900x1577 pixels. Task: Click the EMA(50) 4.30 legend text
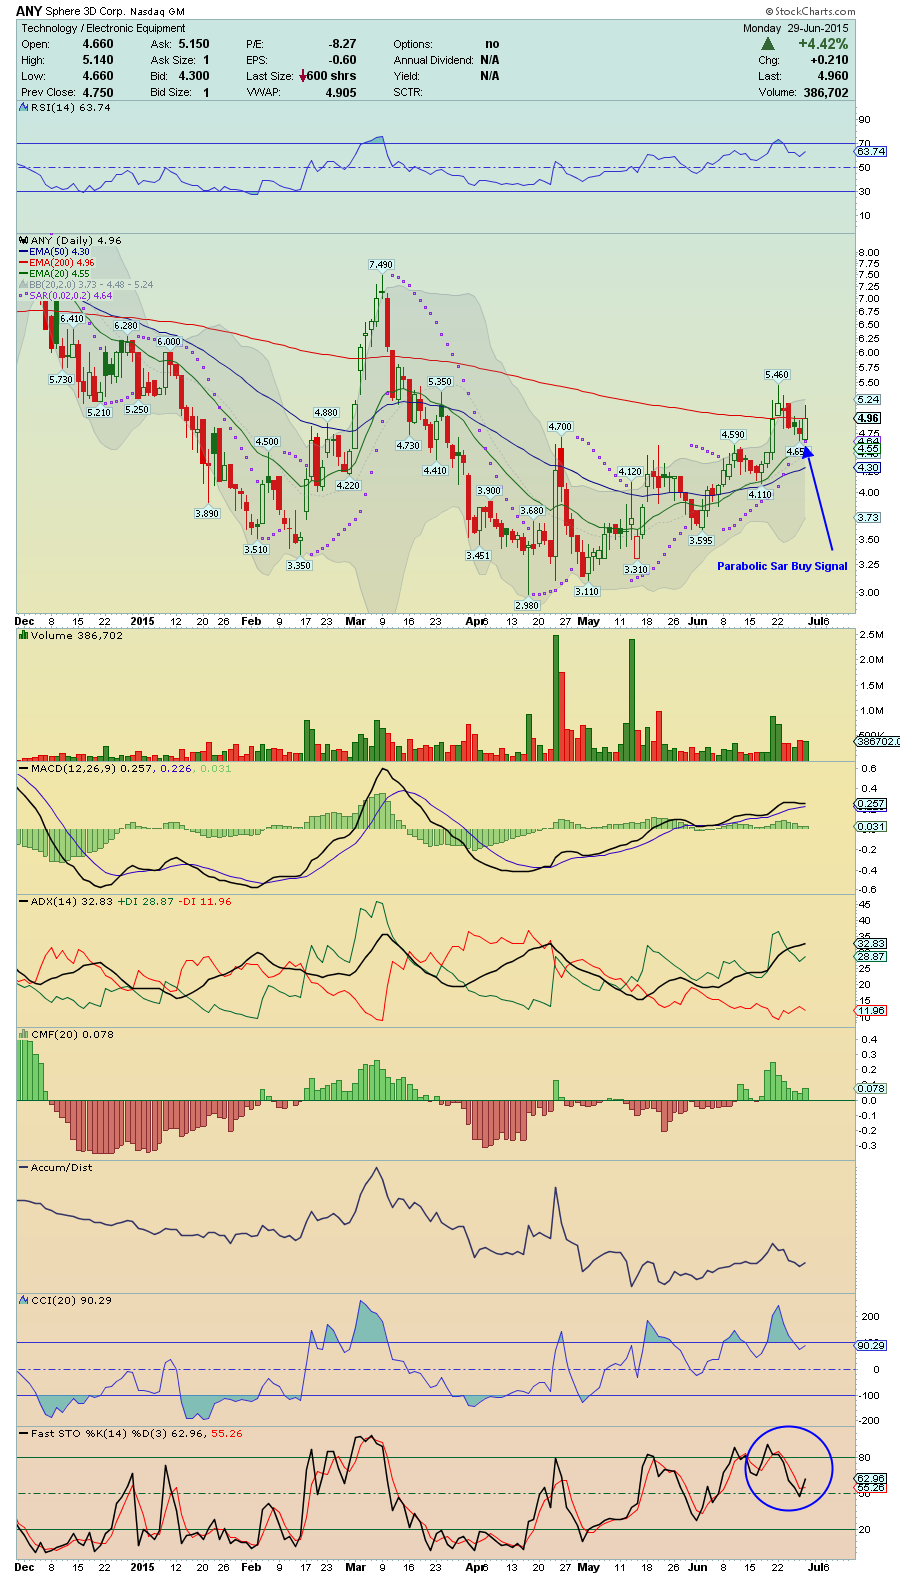coord(59,252)
